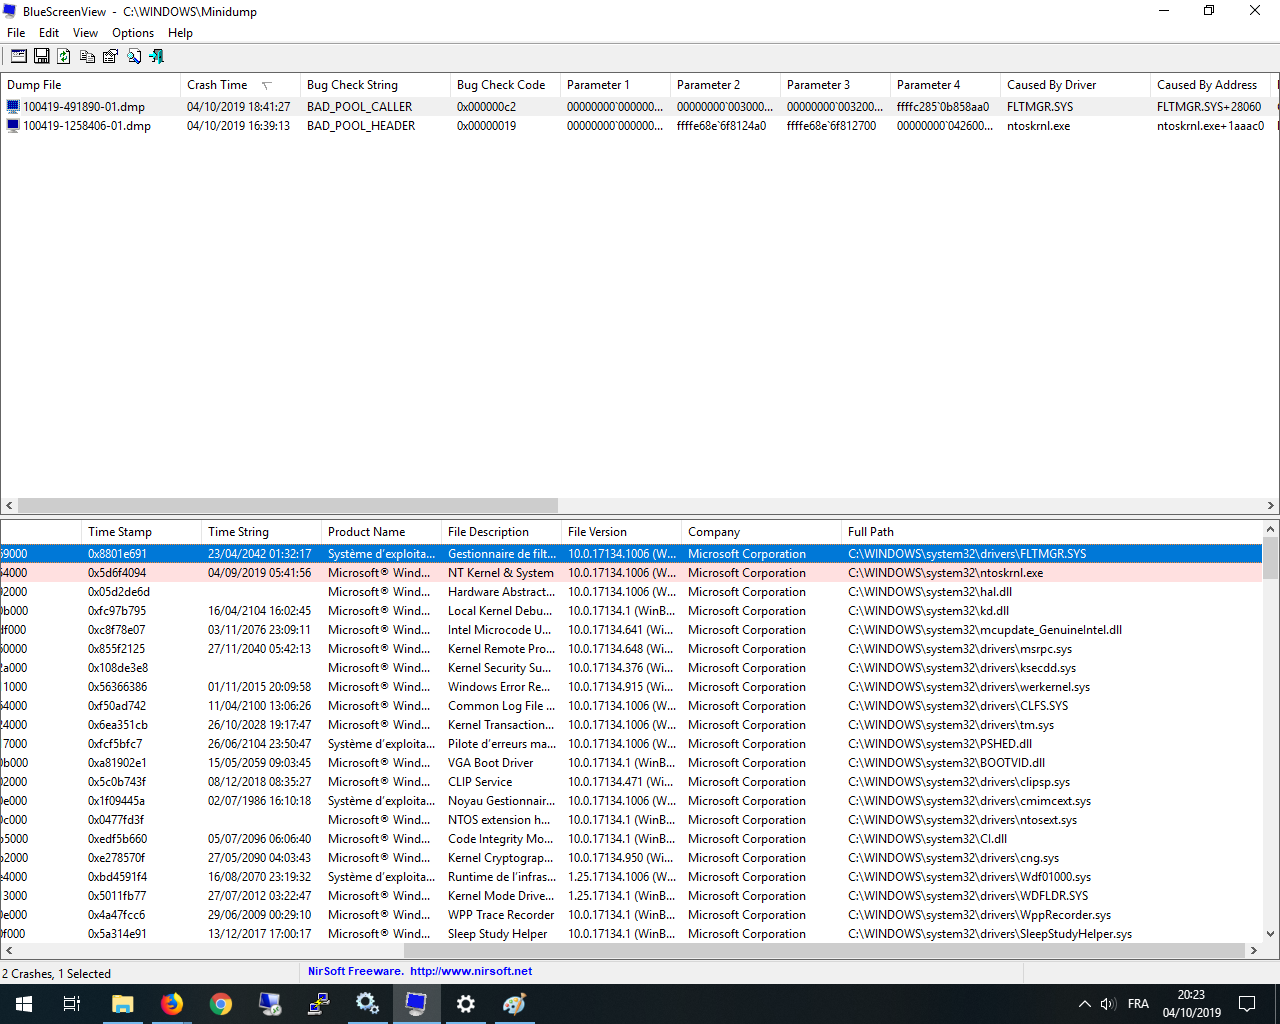The image size is (1280, 1024).
Task: Open the View menu
Action: point(85,33)
